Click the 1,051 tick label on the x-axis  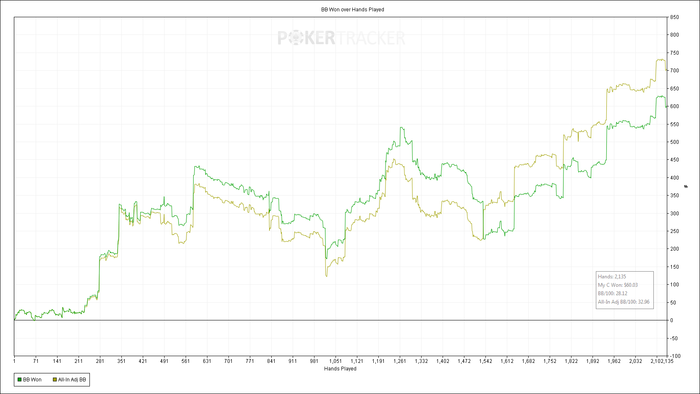[x=336, y=361]
